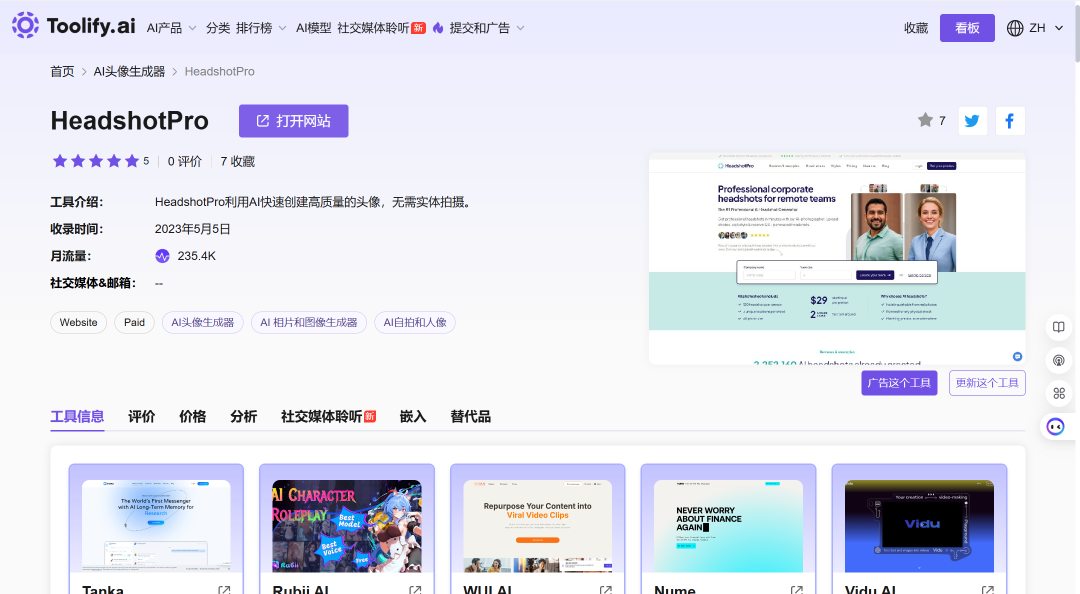Click the Toolify.ai logo

[73, 25]
